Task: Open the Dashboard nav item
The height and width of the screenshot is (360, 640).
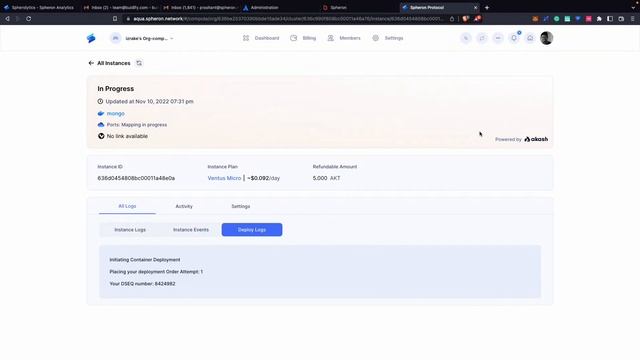Action: tap(261, 38)
